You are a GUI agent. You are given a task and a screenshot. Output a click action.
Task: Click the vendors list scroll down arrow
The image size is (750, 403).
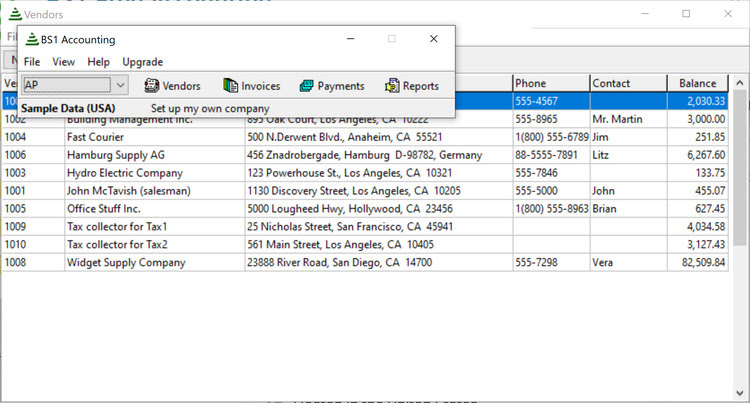[x=740, y=393]
